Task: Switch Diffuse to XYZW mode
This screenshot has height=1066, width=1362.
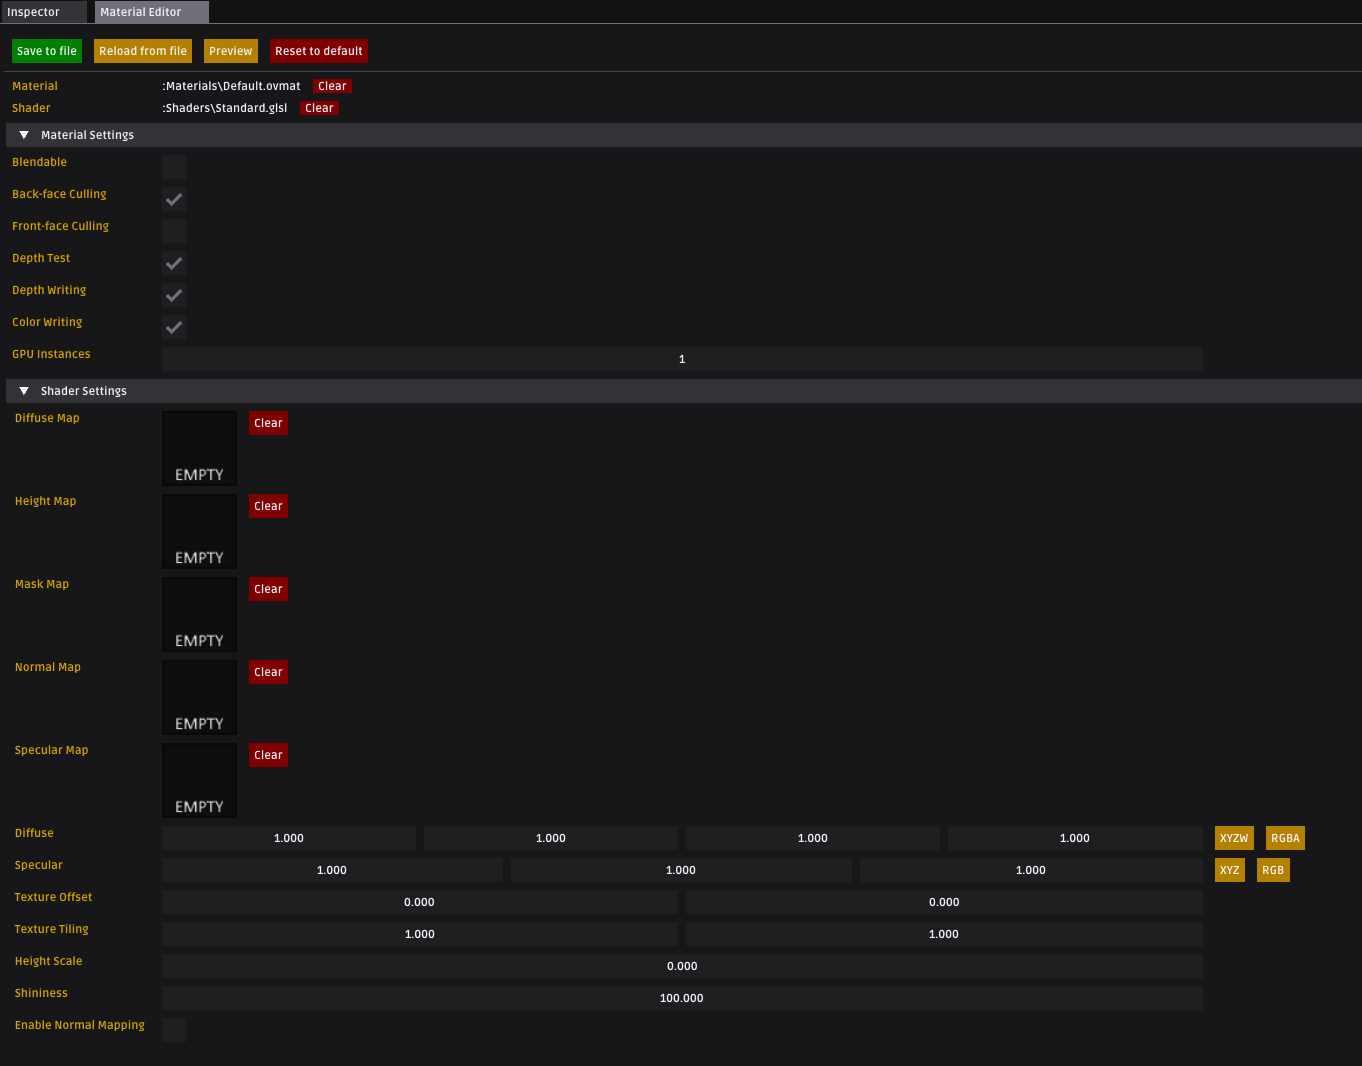Action: (x=1234, y=838)
